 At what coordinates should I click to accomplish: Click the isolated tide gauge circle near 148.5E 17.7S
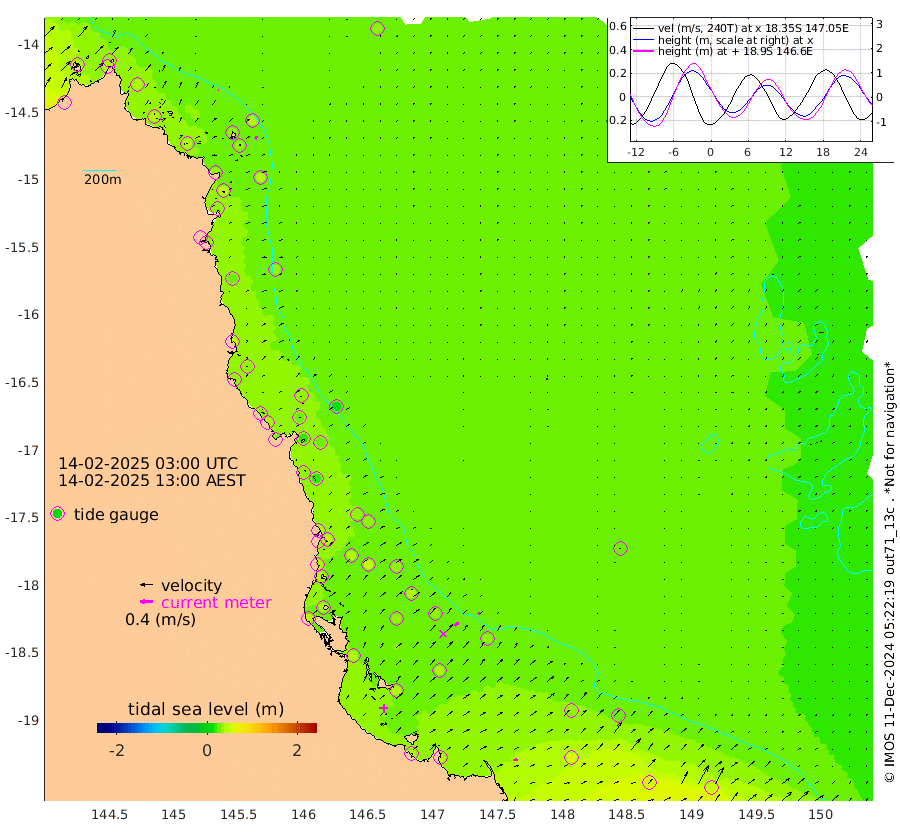[620, 549]
